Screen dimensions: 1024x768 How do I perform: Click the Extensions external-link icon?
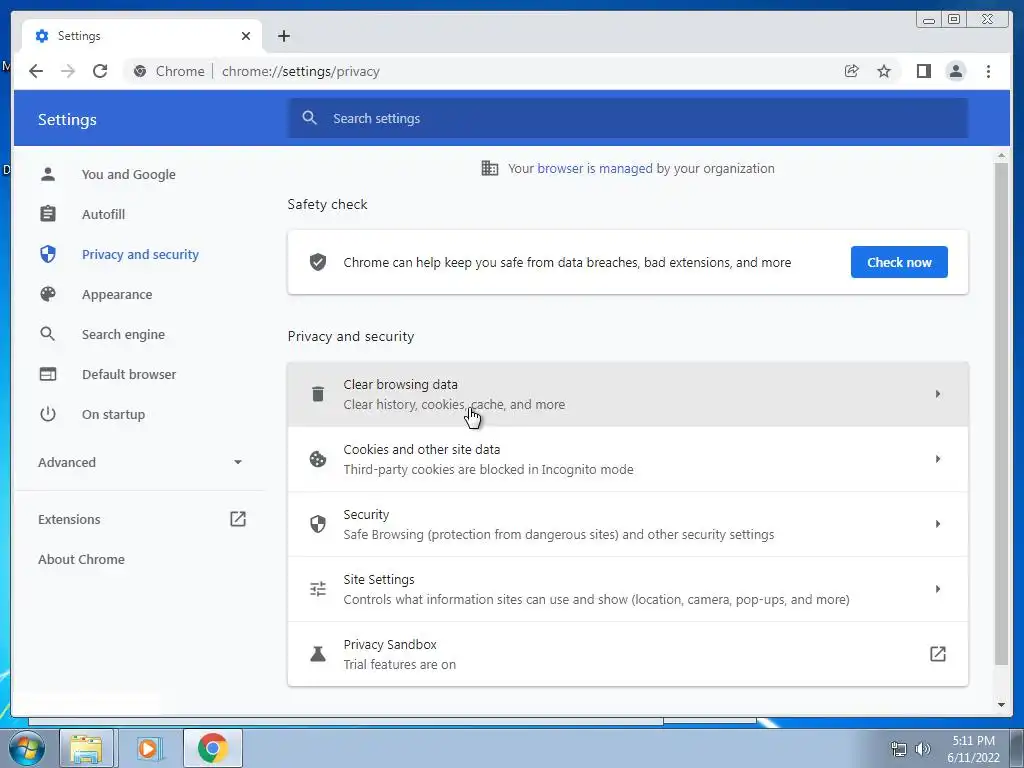click(x=238, y=519)
